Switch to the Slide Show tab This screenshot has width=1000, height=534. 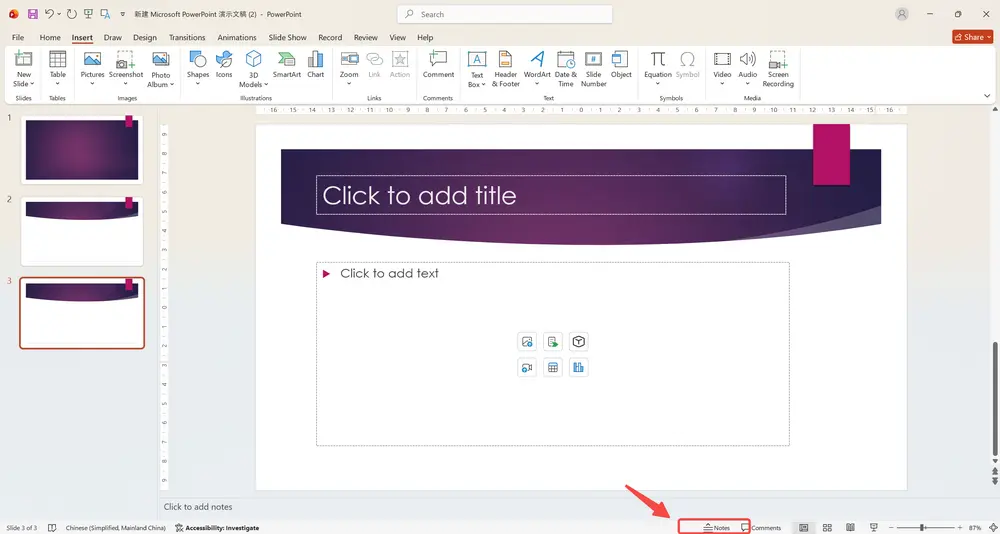[x=287, y=38]
